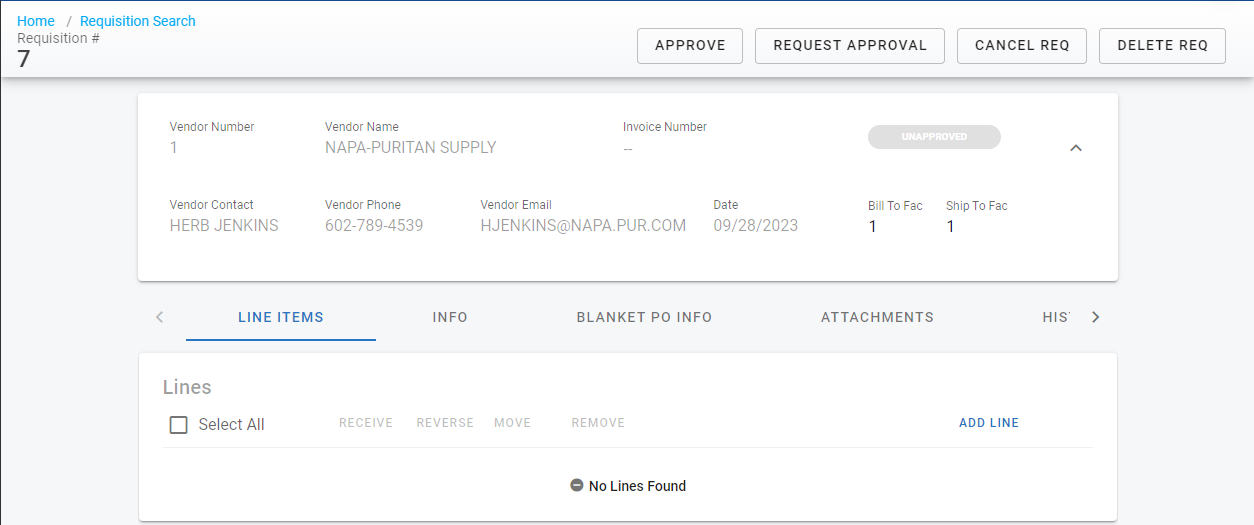The height and width of the screenshot is (525, 1254).
Task: Click the Unapproved status badge
Action: [x=934, y=137]
